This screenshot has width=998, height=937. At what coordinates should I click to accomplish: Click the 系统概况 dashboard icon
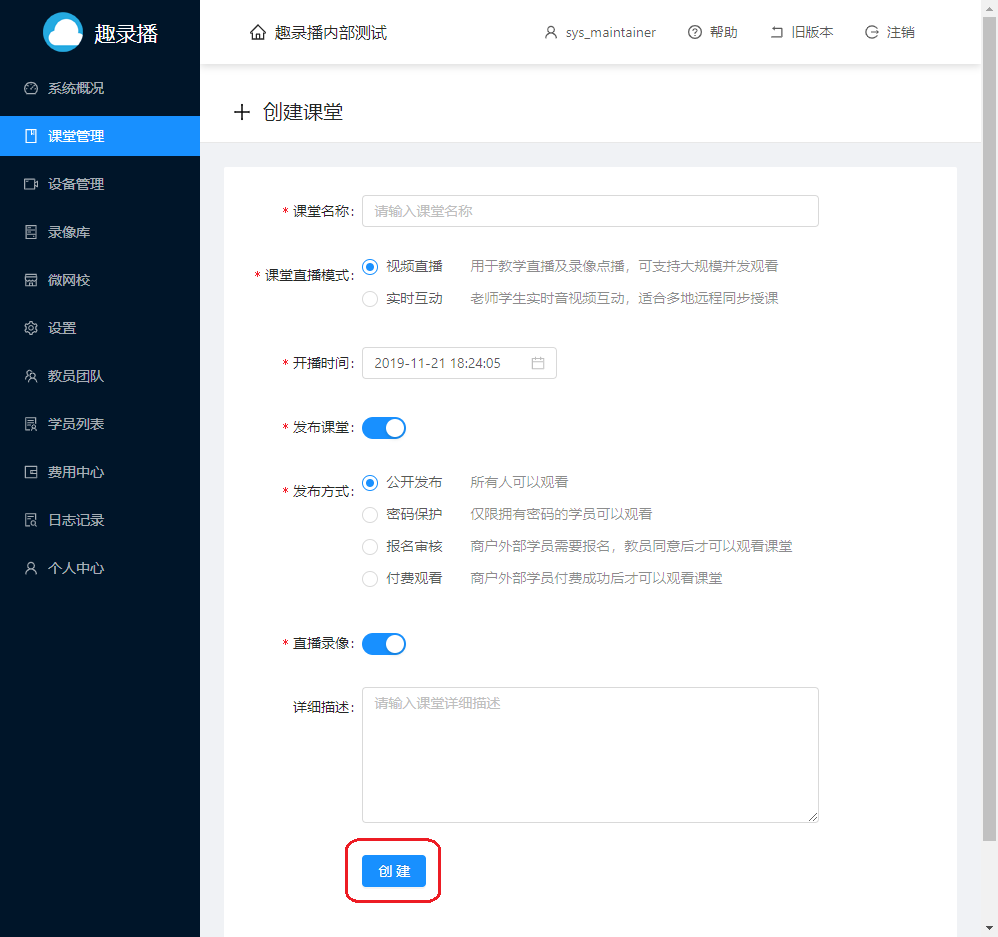point(31,88)
